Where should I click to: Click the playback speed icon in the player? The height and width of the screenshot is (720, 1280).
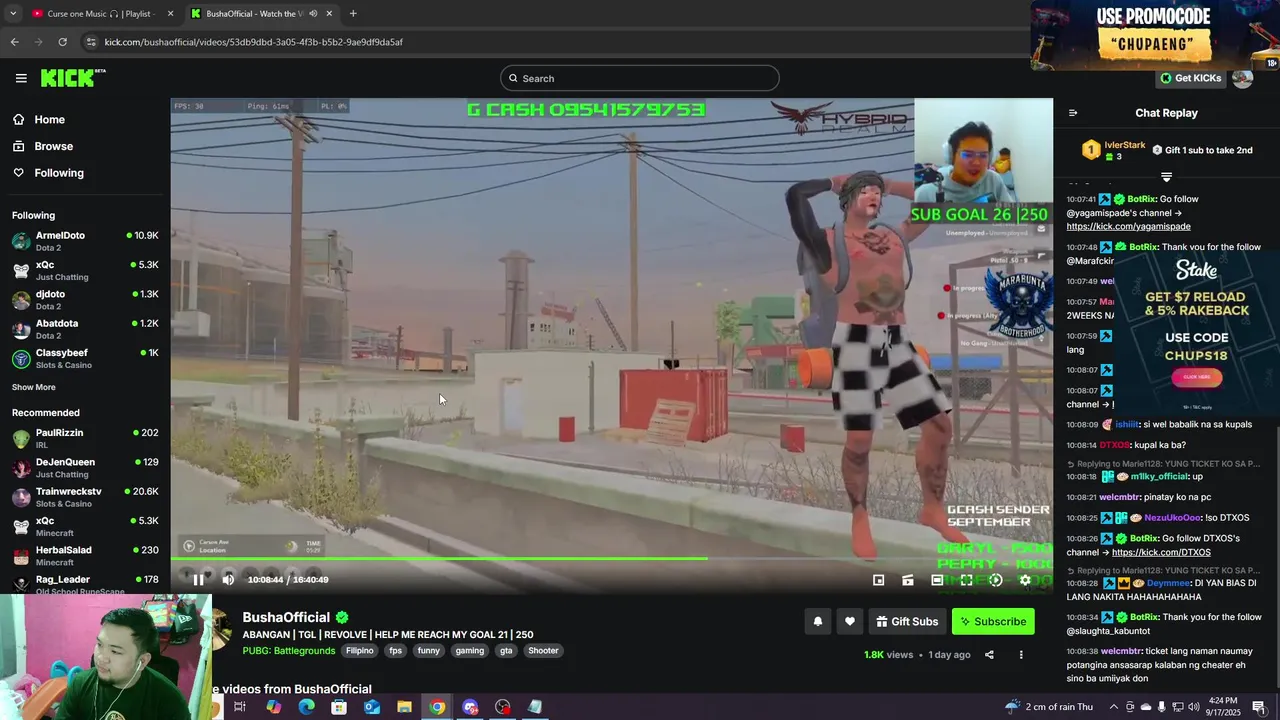pos(995,580)
